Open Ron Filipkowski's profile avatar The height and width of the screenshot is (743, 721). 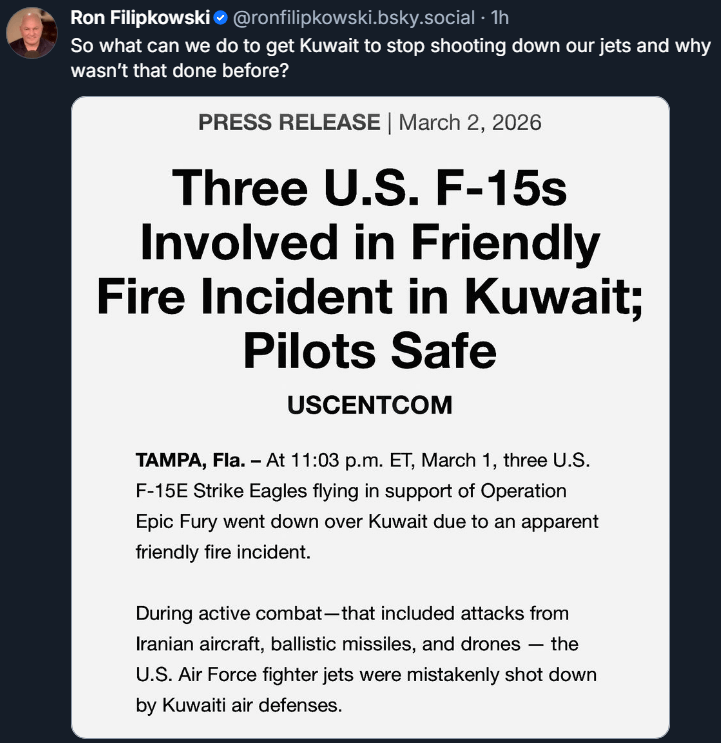click(31, 33)
